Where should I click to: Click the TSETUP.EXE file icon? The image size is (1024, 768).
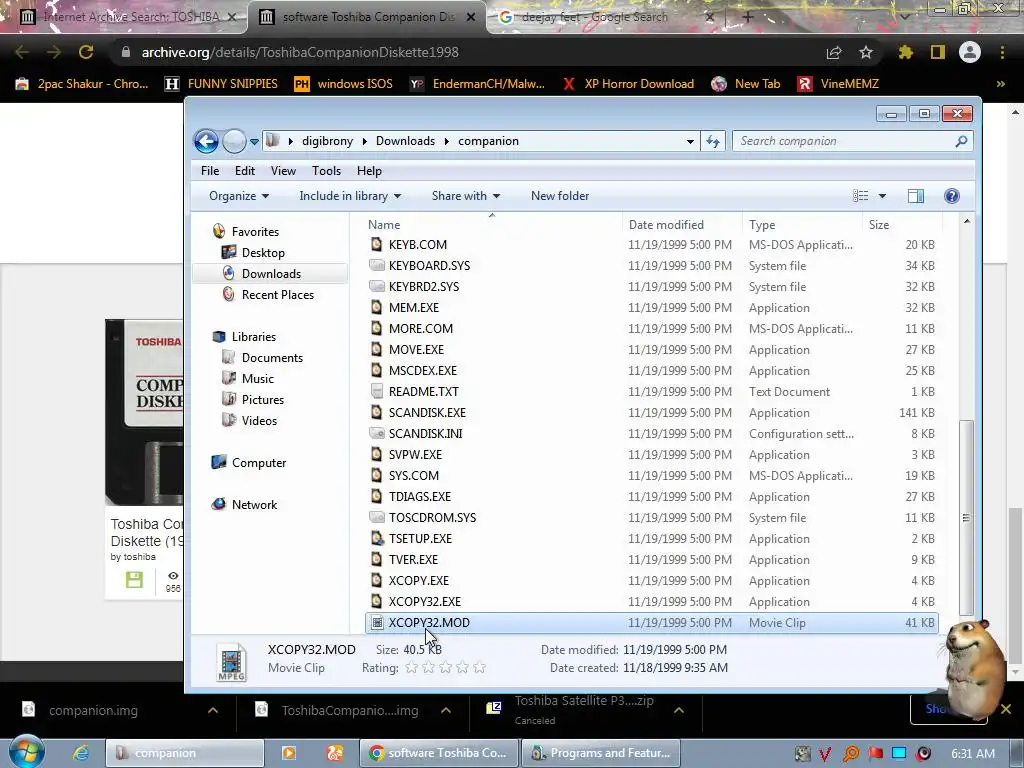[x=376, y=538]
